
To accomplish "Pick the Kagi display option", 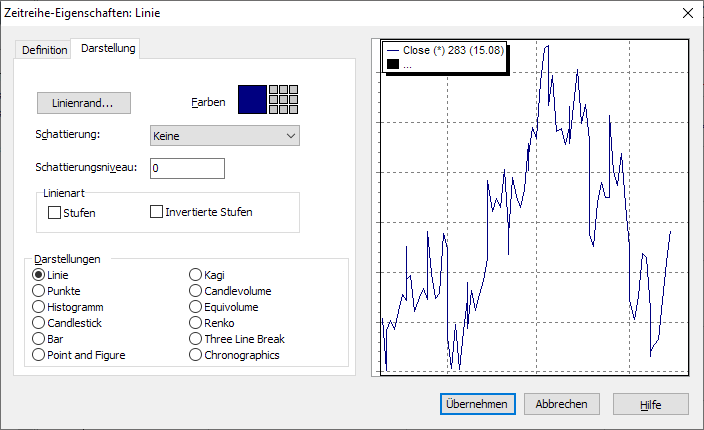I will click(196, 275).
